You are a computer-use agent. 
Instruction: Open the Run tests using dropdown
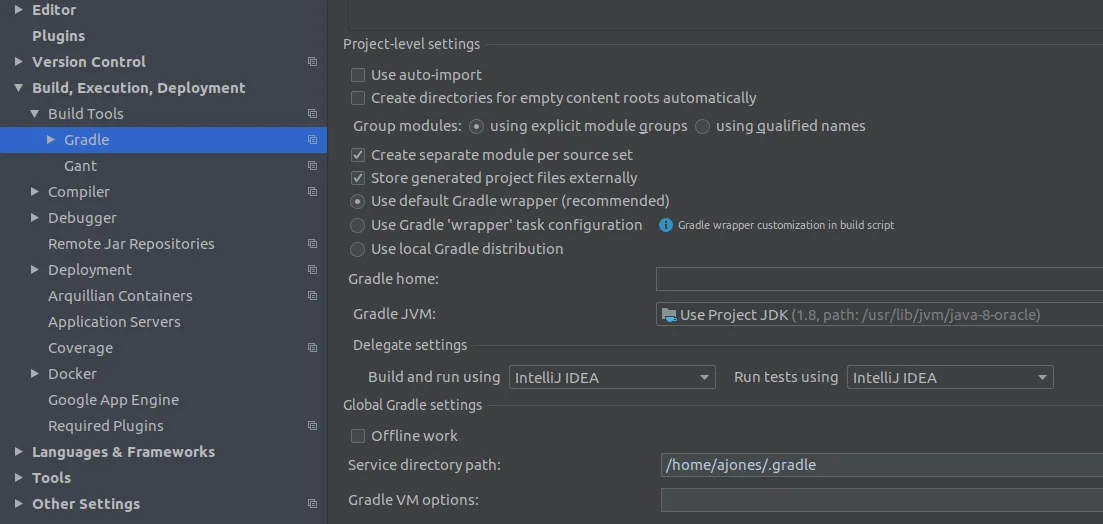(x=950, y=378)
